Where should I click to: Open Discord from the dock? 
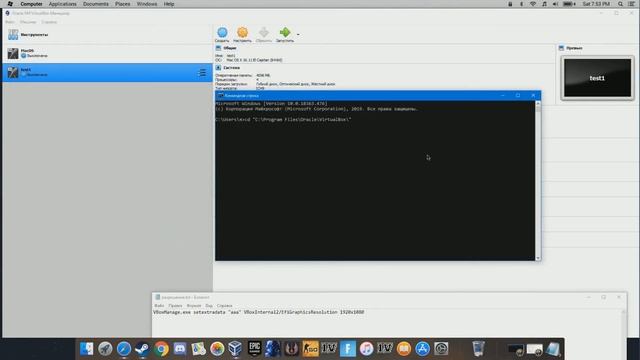tap(180, 349)
